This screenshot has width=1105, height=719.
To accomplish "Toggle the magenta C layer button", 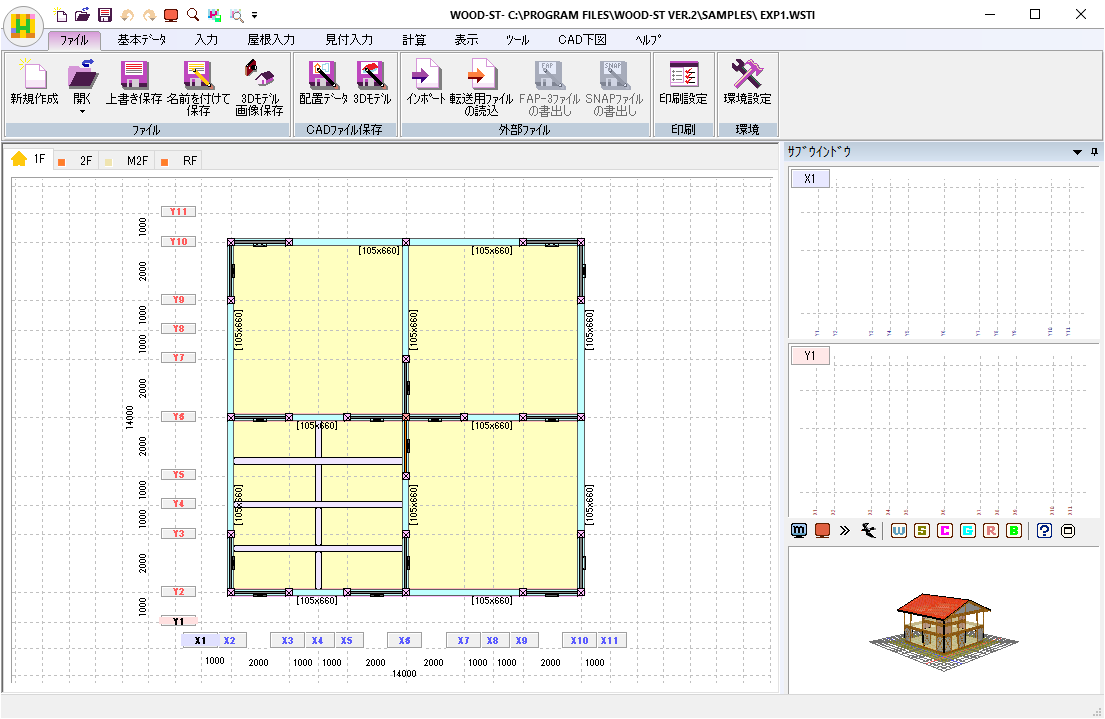I will [944, 531].
